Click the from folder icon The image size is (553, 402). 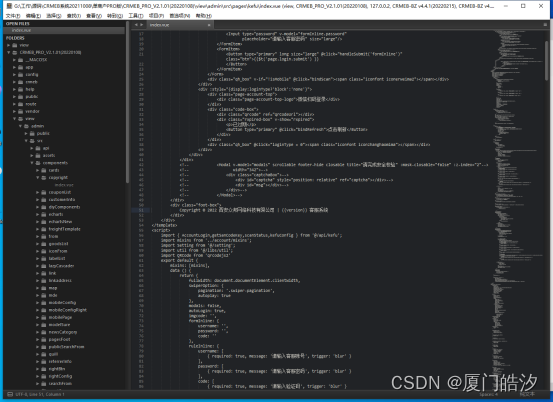tap(44, 236)
